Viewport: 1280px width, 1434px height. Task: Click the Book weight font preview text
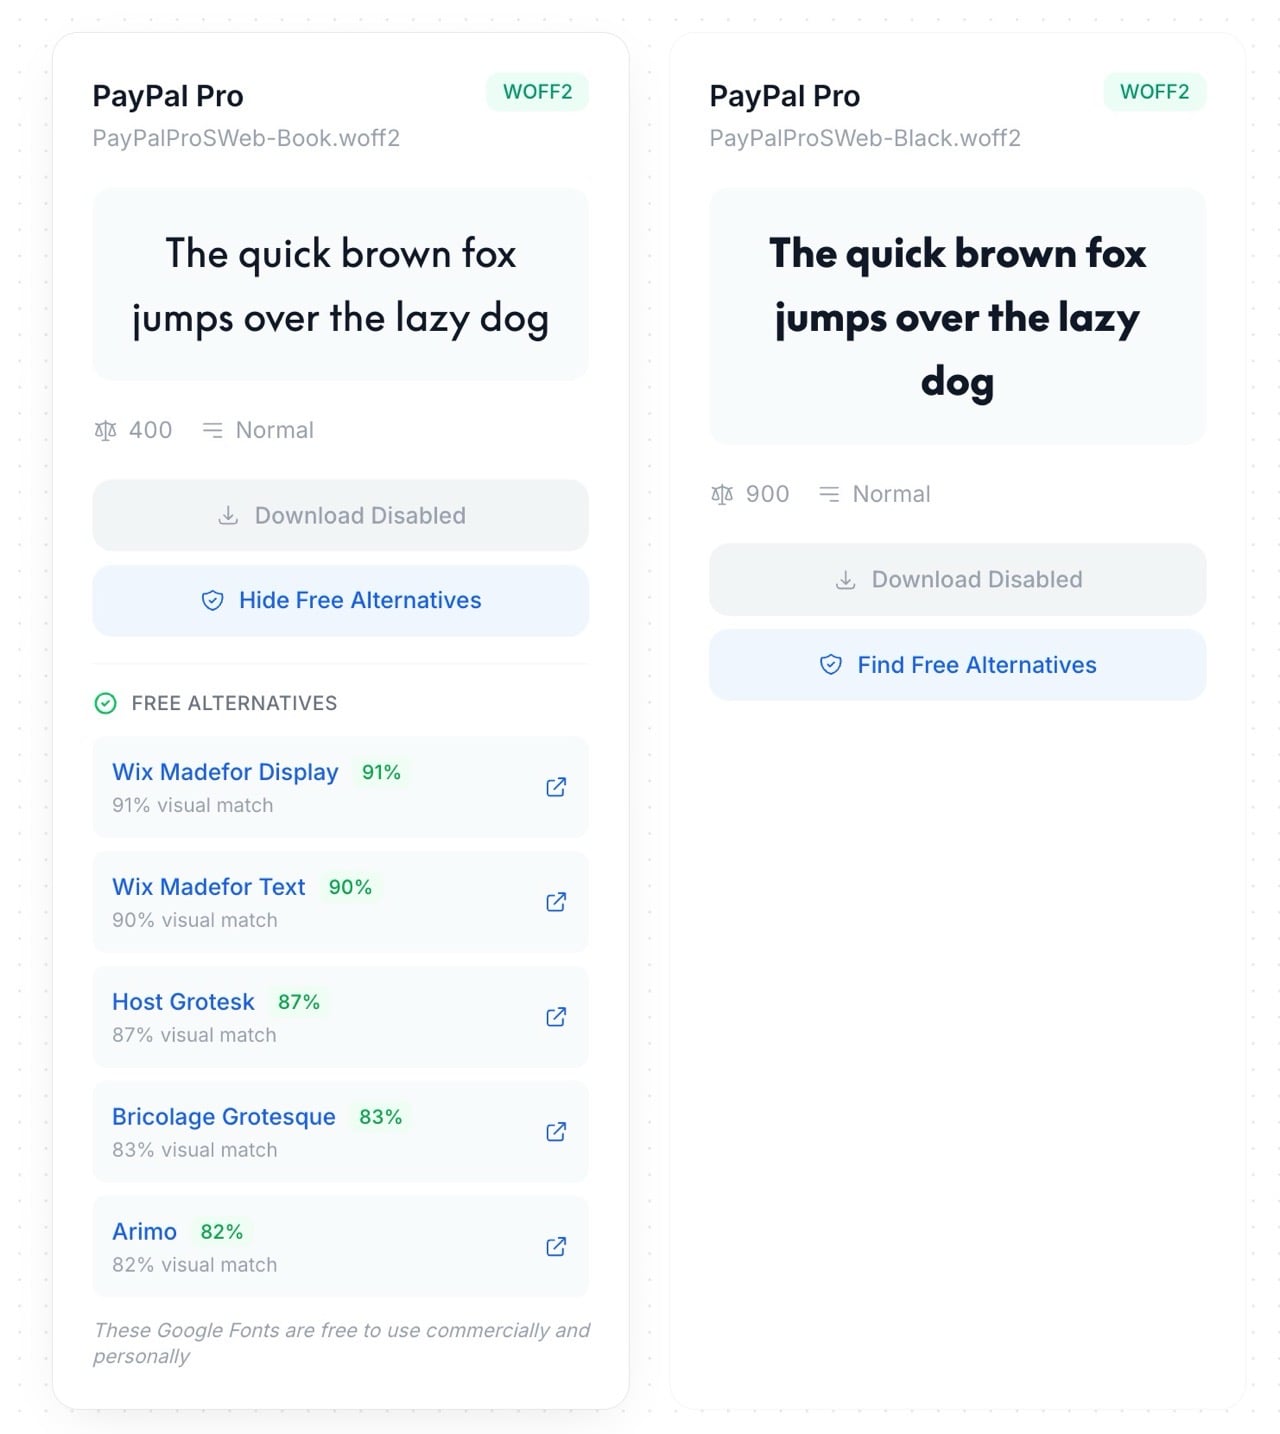(340, 285)
